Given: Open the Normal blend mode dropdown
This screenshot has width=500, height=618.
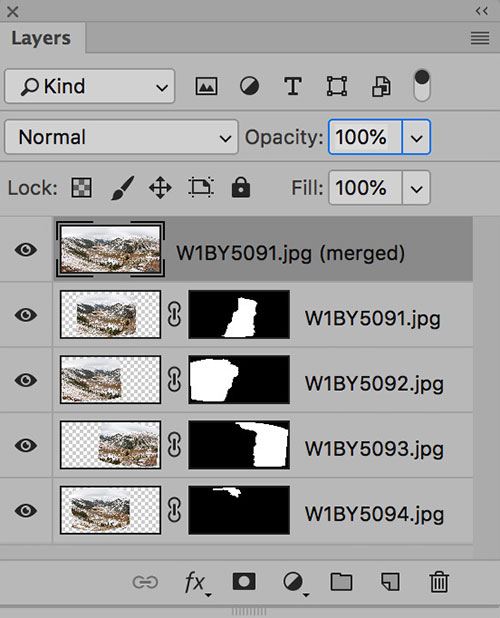Looking at the screenshot, I should 121,137.
